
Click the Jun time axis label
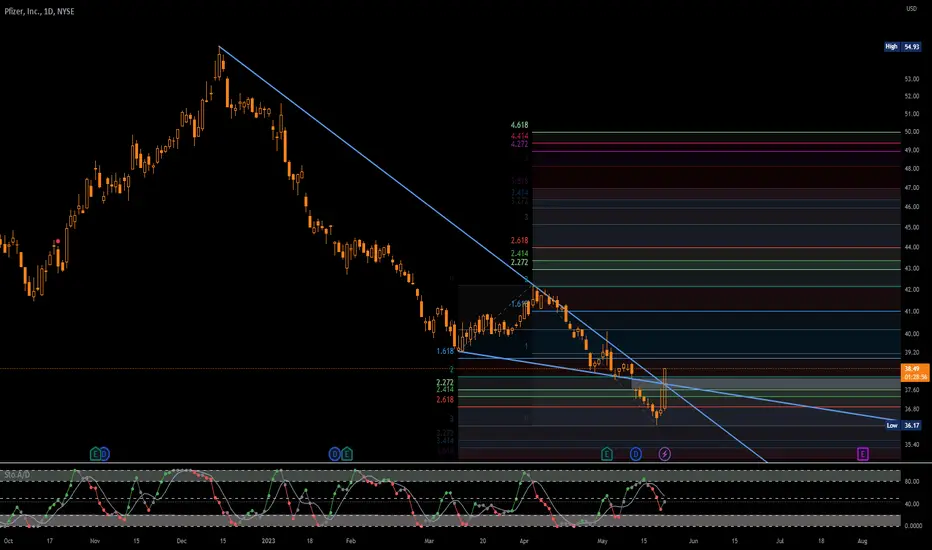click(x=693, y=541)
